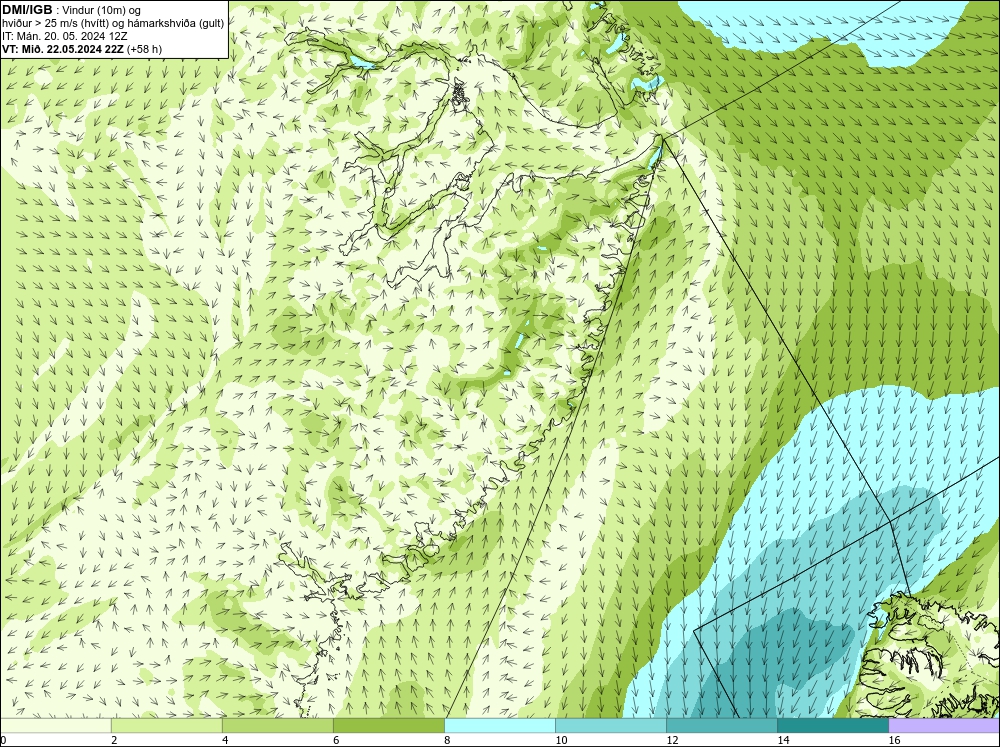Viewport: 1000px width, 747px height.
Task: Click the 'DMI/IGB' title text
Action: (x=27, y=10)
